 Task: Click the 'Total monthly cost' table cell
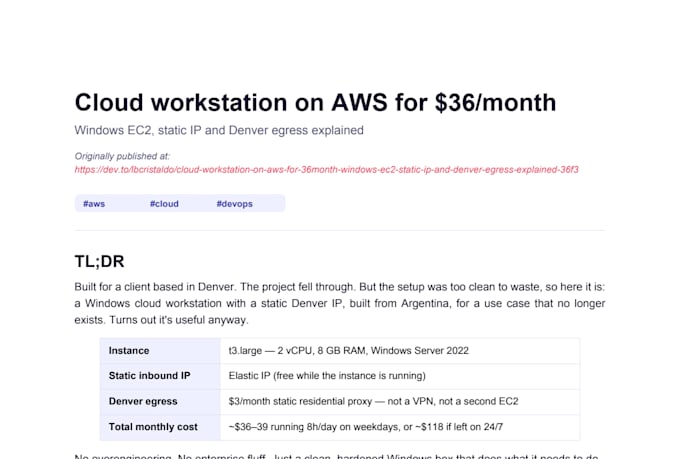160,427
